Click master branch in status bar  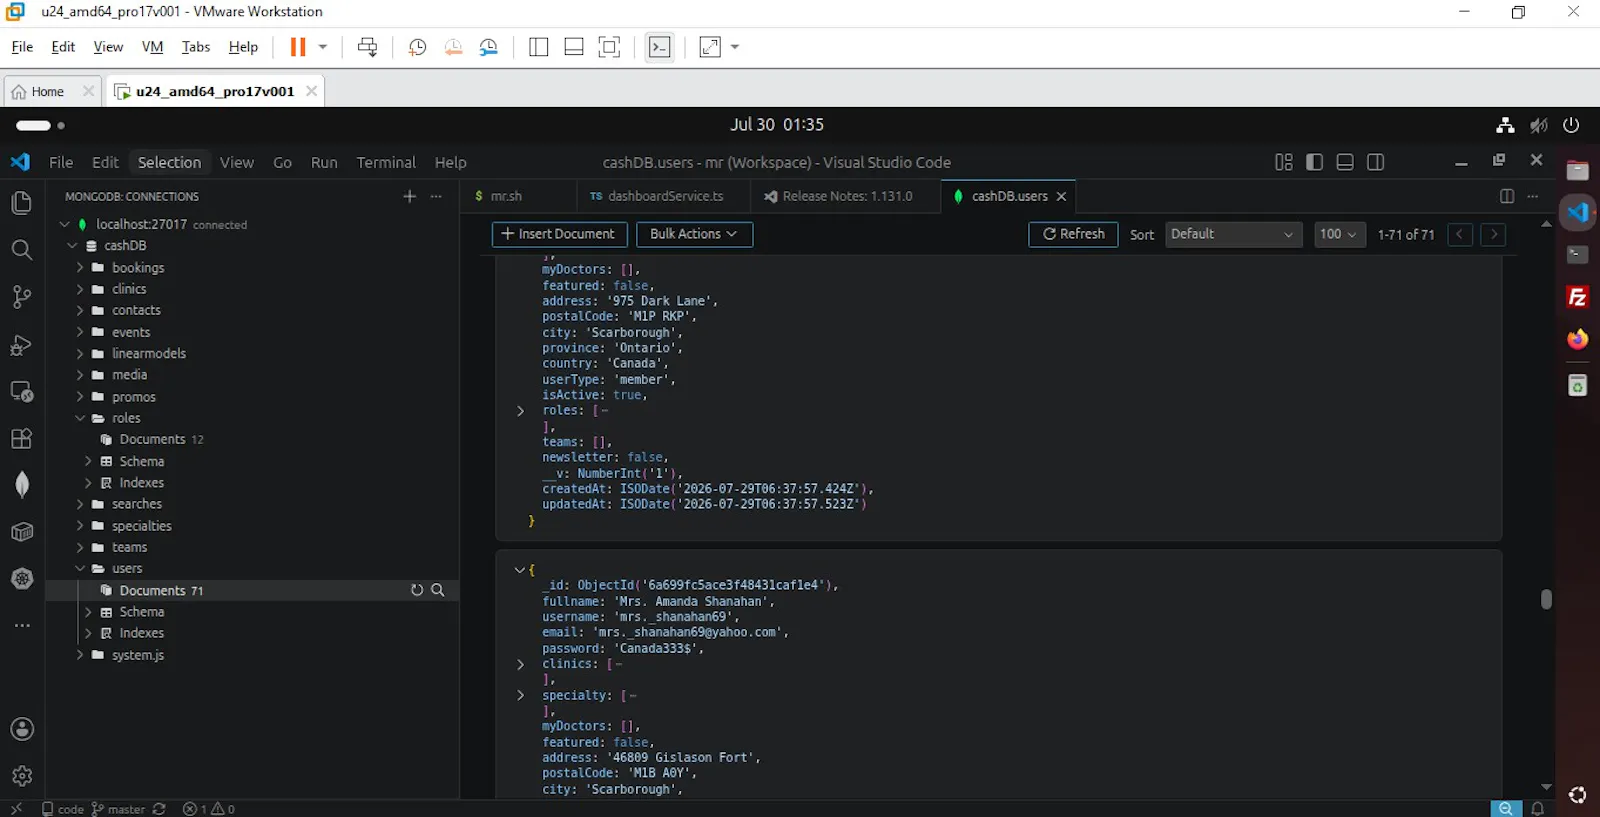click(x=119, y=809)
